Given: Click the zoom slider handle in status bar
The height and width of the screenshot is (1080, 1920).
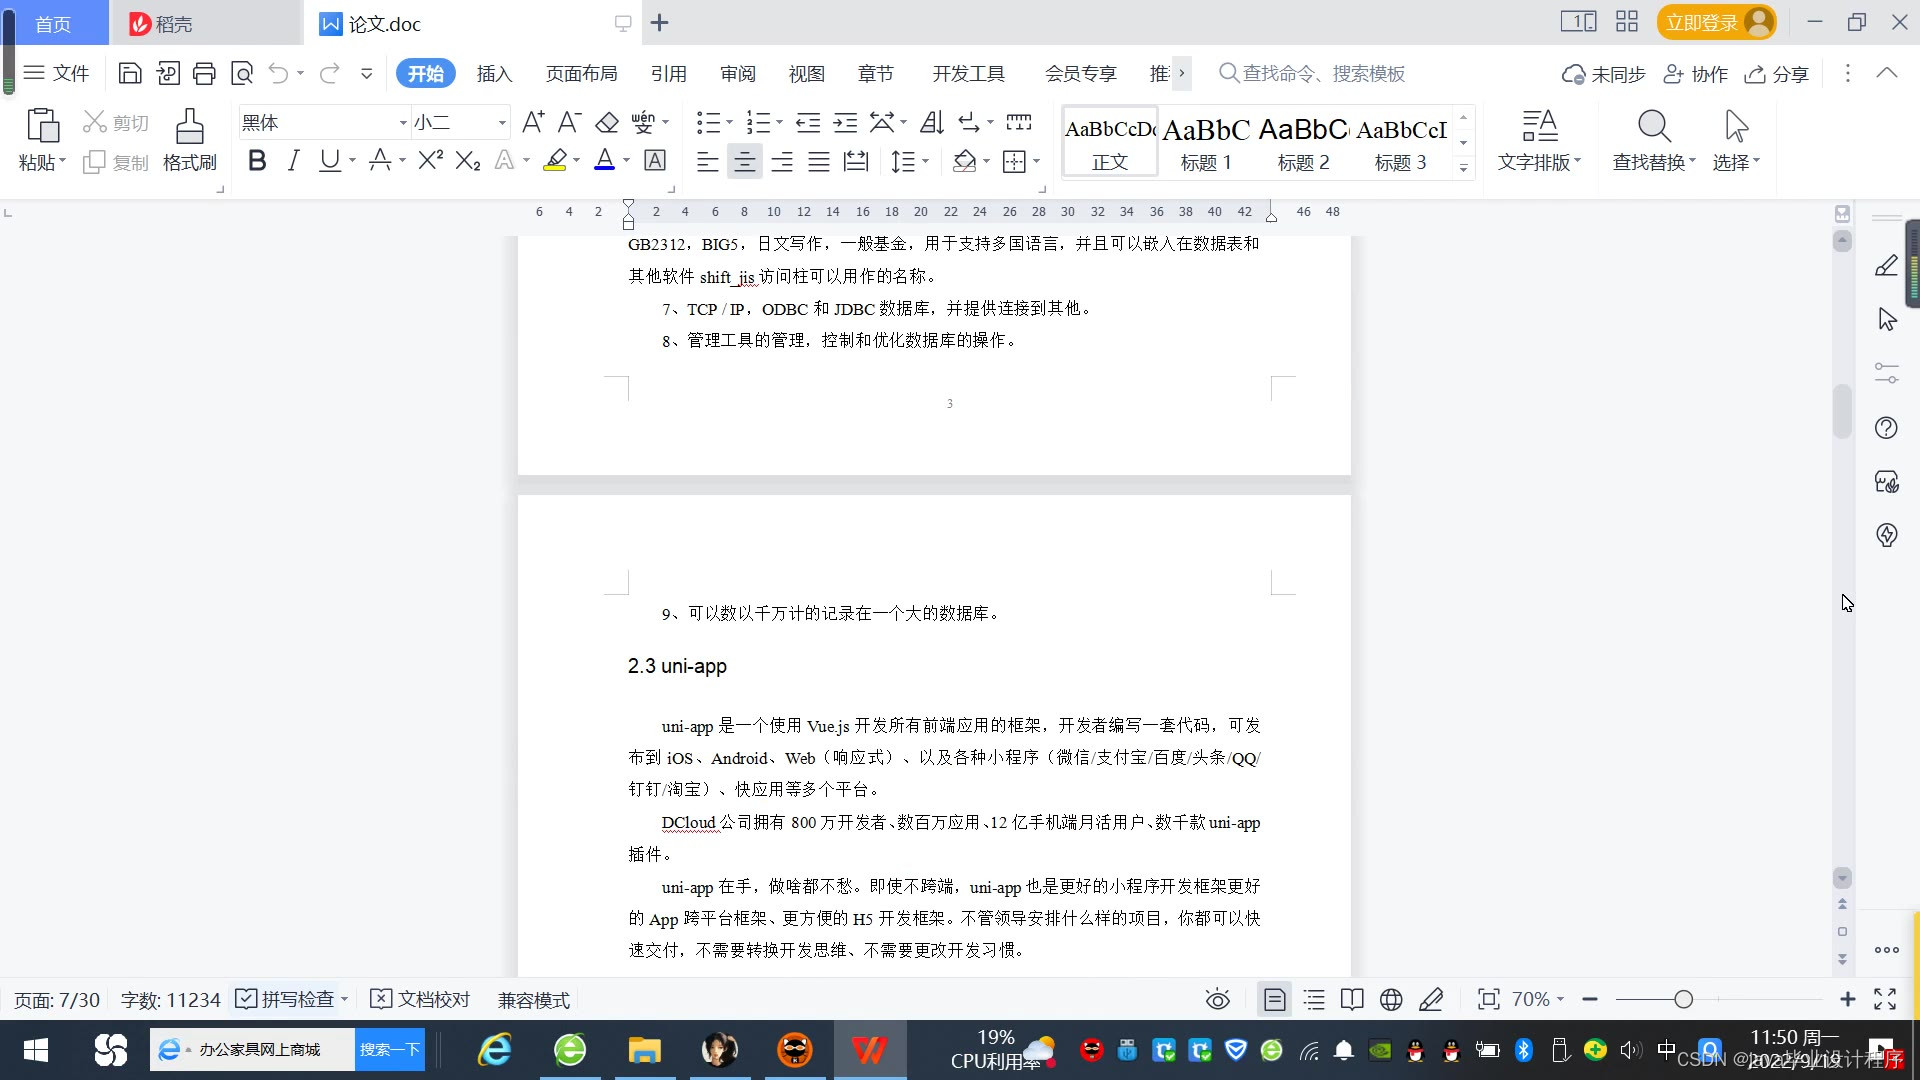Looking at the screenshot, I should pyautogui.click(x=1683, y=999).
